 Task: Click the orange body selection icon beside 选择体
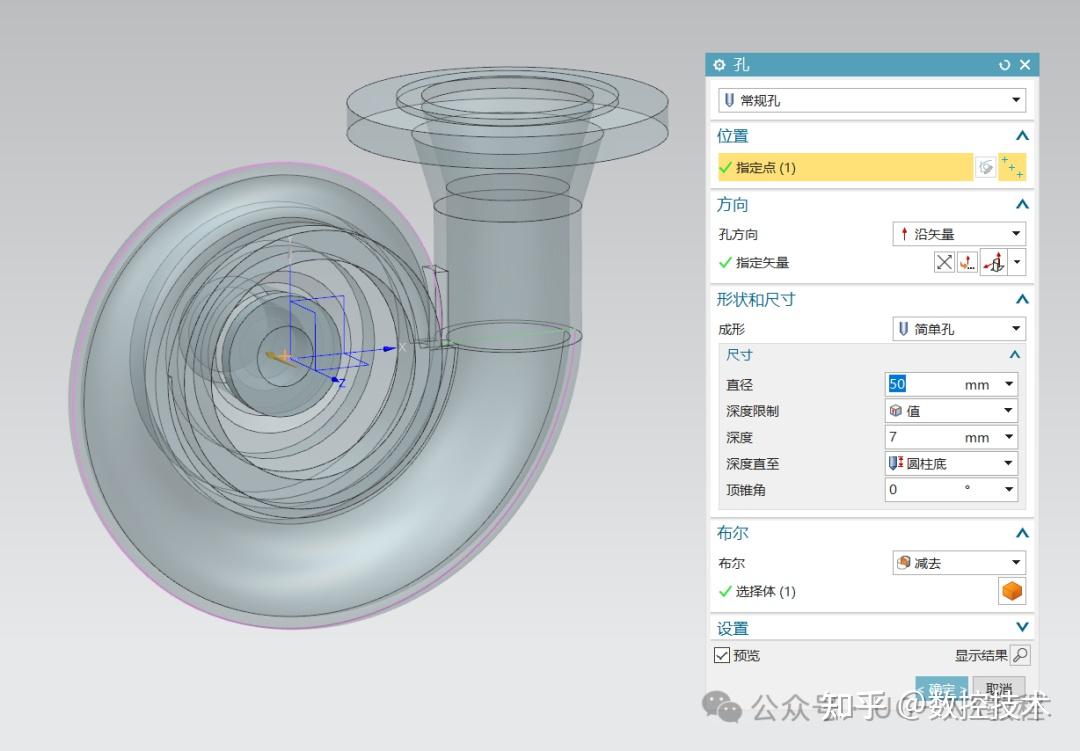[1012, 590]
